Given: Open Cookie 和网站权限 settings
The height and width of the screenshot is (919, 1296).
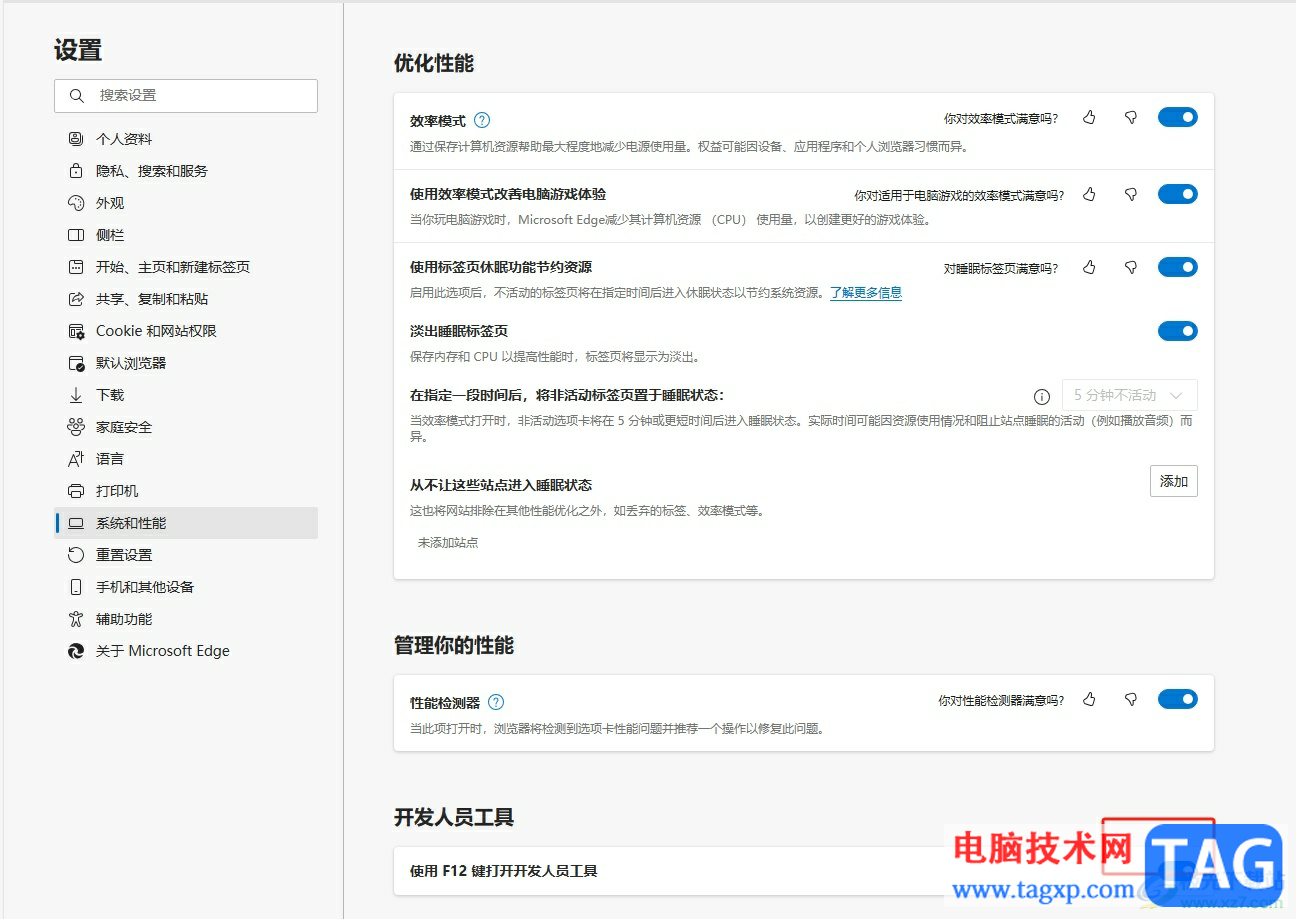Looking at the screenshot, I should coord(159,330).
